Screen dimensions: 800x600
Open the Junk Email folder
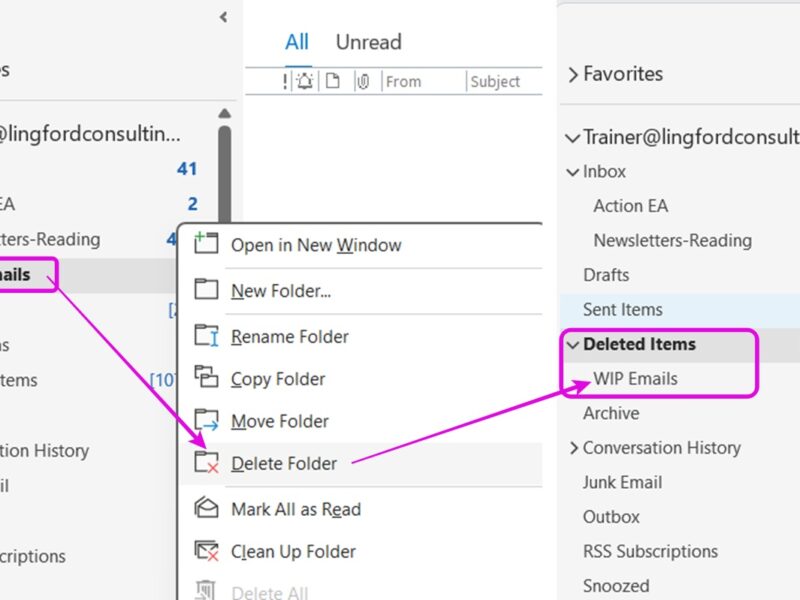(622, 482)
